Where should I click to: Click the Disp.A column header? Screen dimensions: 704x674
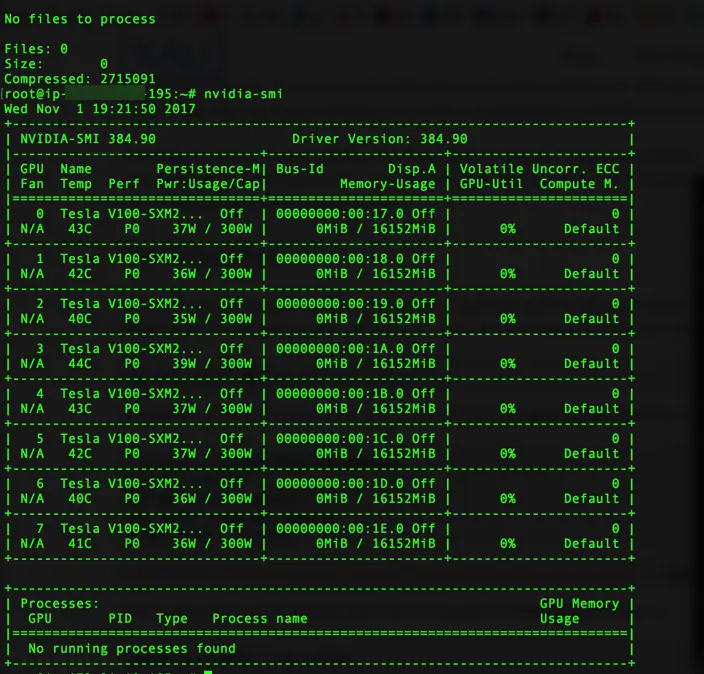(412, 169)
